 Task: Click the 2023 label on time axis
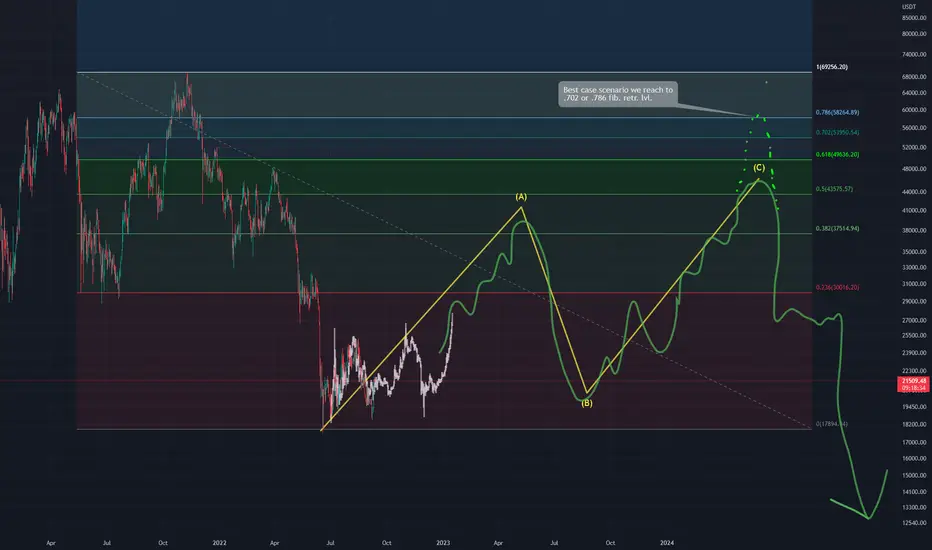coord(443,543)
